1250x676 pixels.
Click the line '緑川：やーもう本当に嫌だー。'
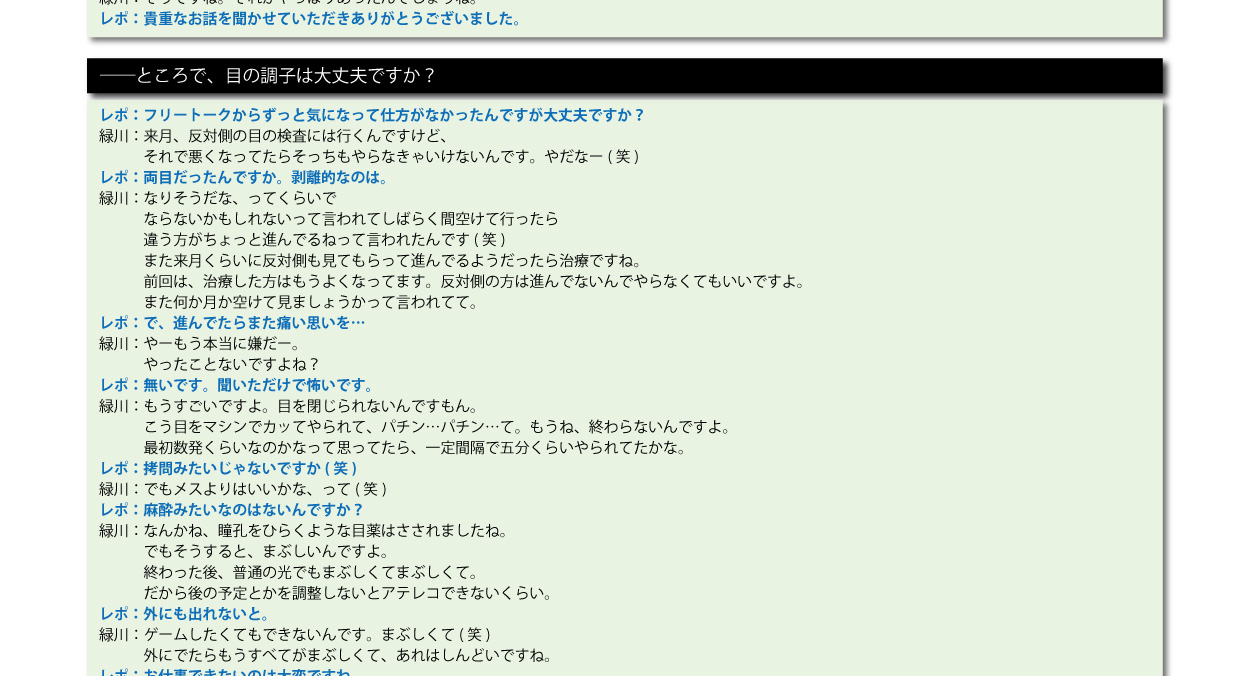click(x=202, y=344)
